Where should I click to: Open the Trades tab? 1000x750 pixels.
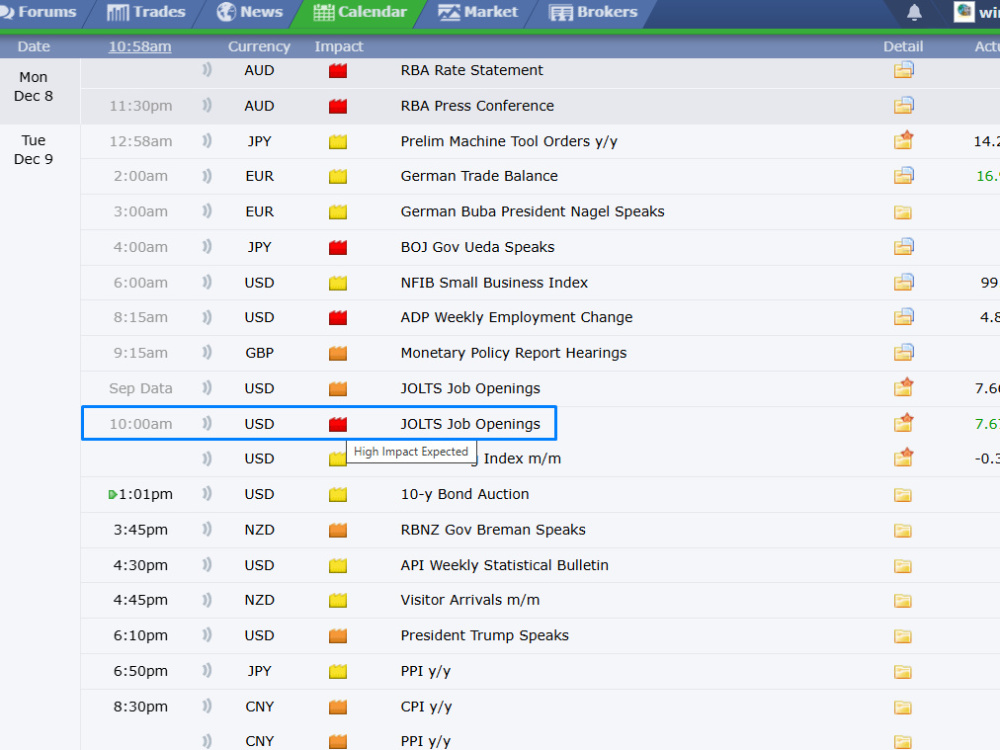click(146, 12)
